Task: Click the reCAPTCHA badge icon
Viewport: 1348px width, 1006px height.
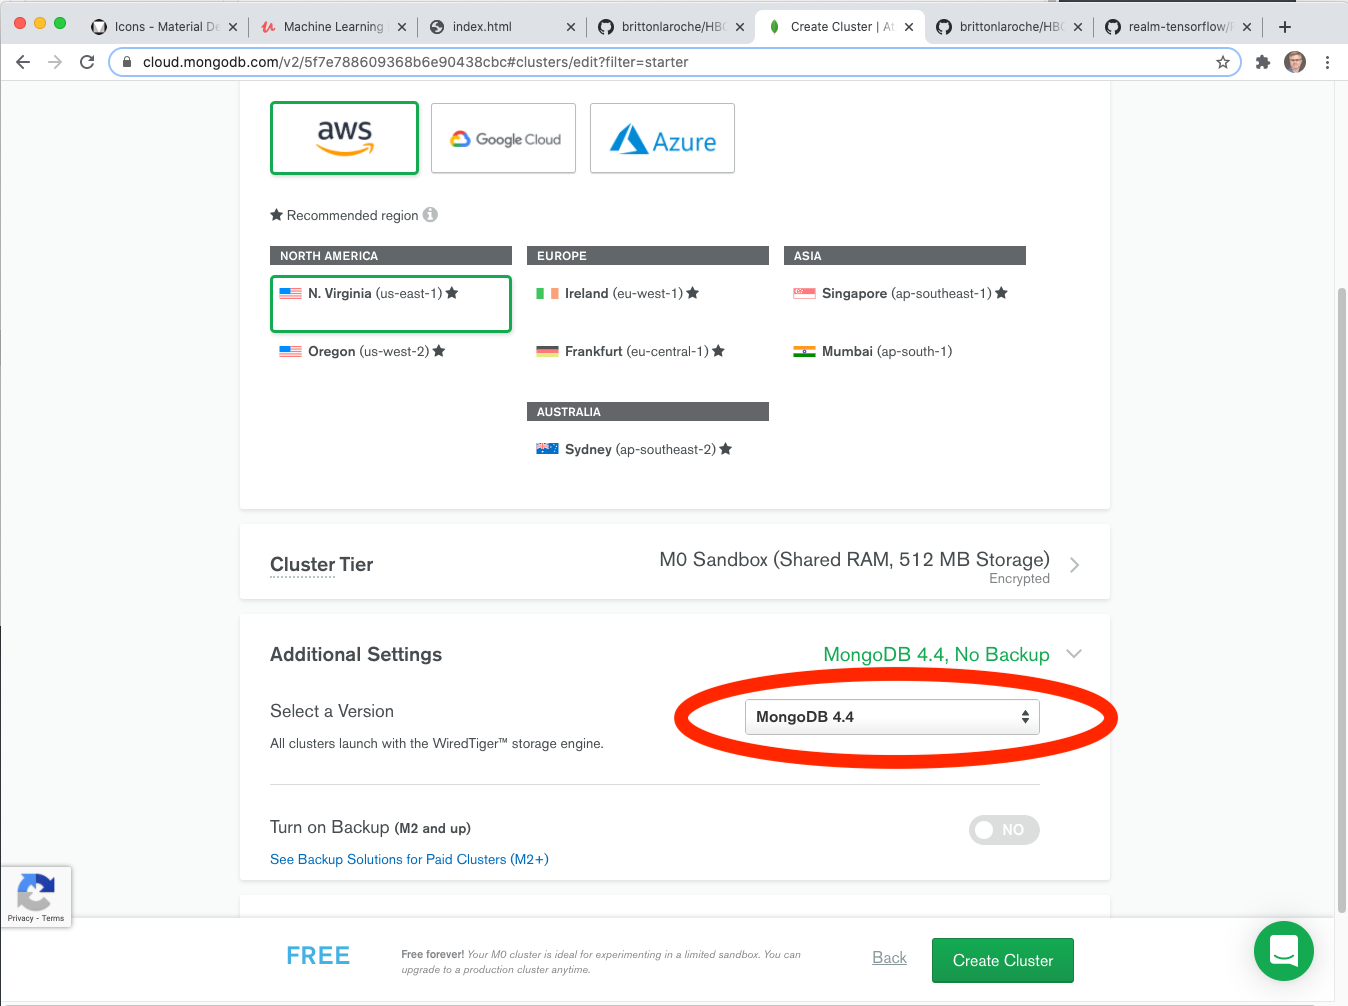Action: click(x=36, y=891)
